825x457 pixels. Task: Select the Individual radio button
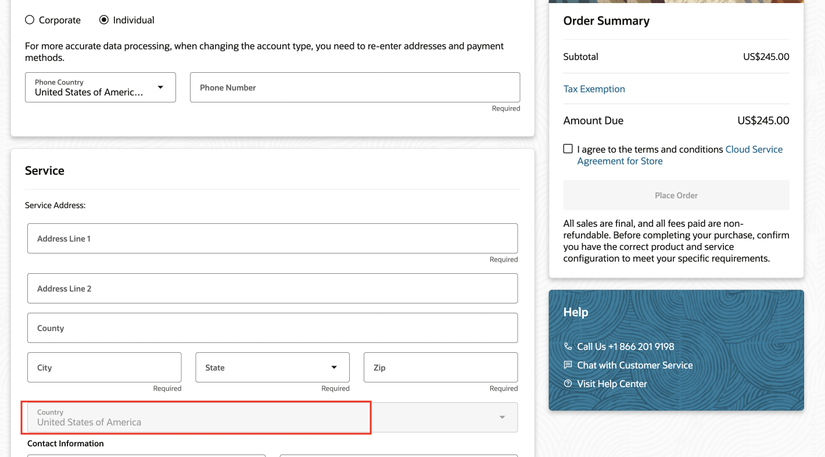click(104, 20)
